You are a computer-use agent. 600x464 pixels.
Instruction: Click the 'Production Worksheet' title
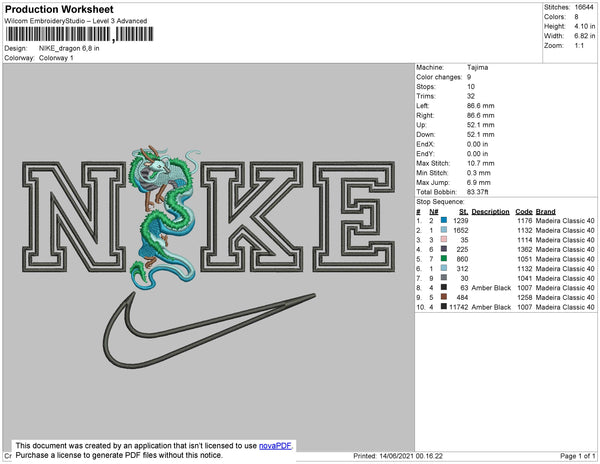tap(59, 10)
